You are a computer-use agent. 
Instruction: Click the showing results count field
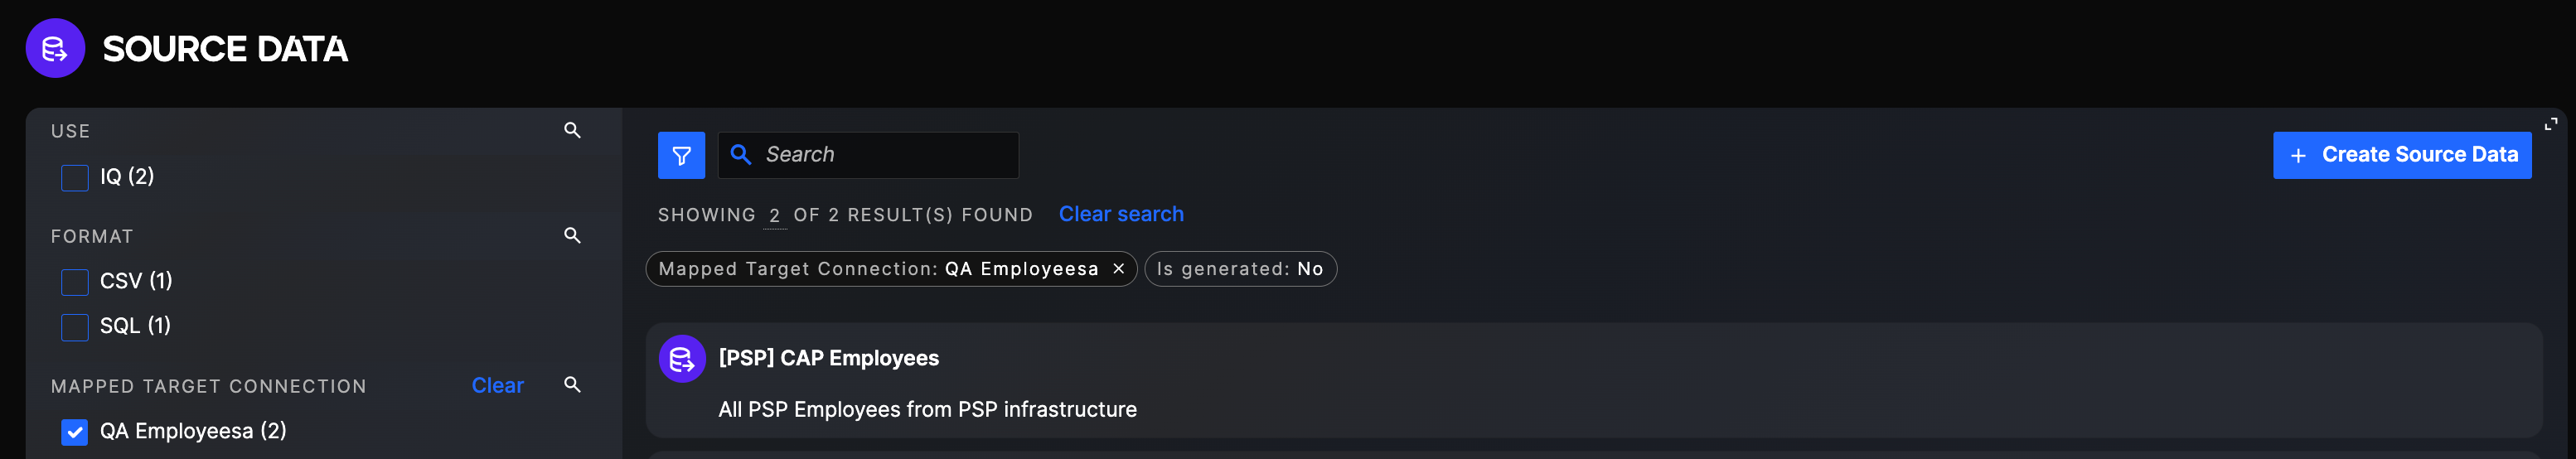point(774,216)
